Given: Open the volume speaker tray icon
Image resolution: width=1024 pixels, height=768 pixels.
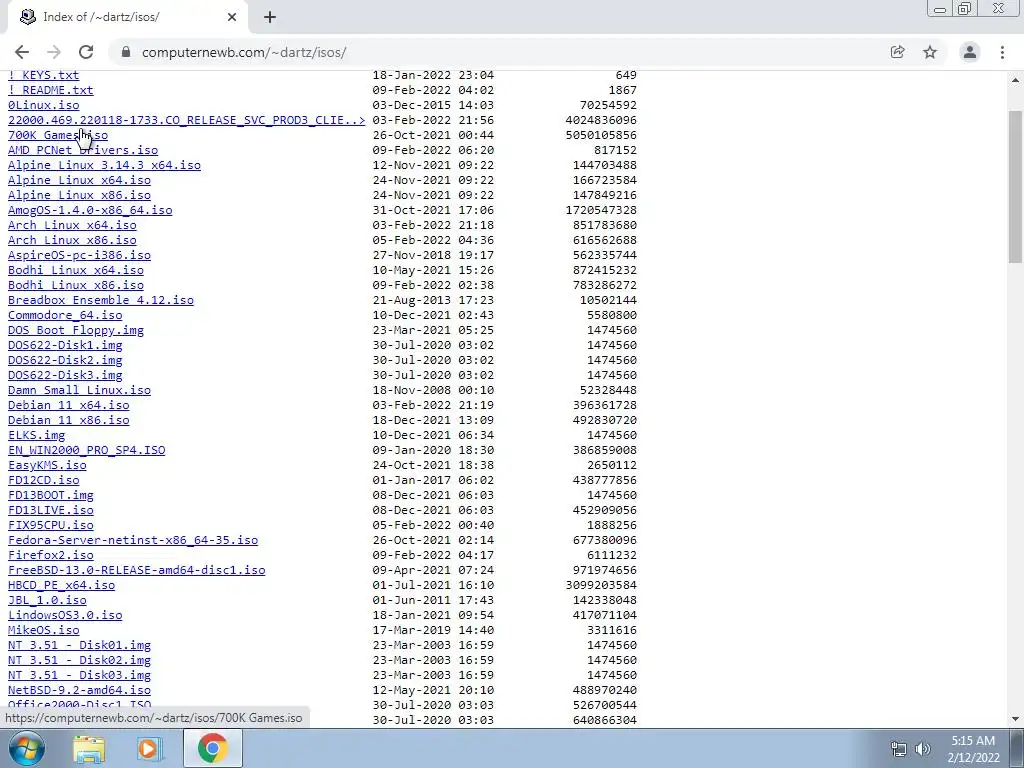Looking at the screenshot, I should [x=923, y=749].
